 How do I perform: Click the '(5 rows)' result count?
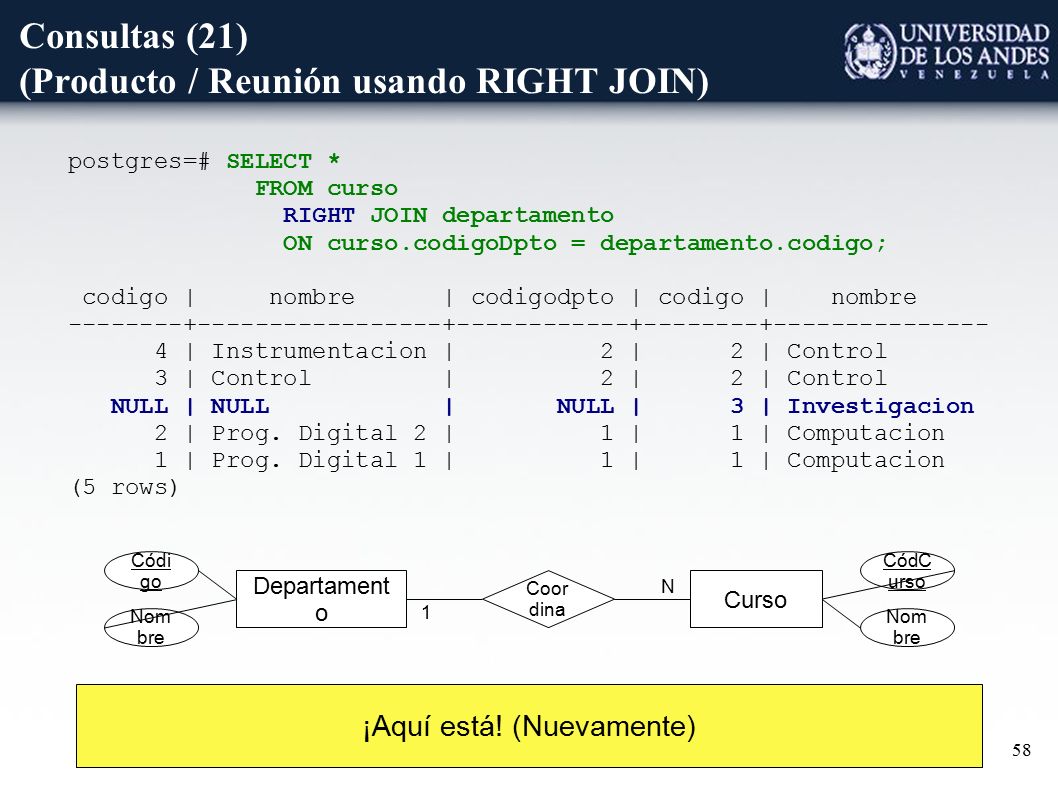[125, 487]
